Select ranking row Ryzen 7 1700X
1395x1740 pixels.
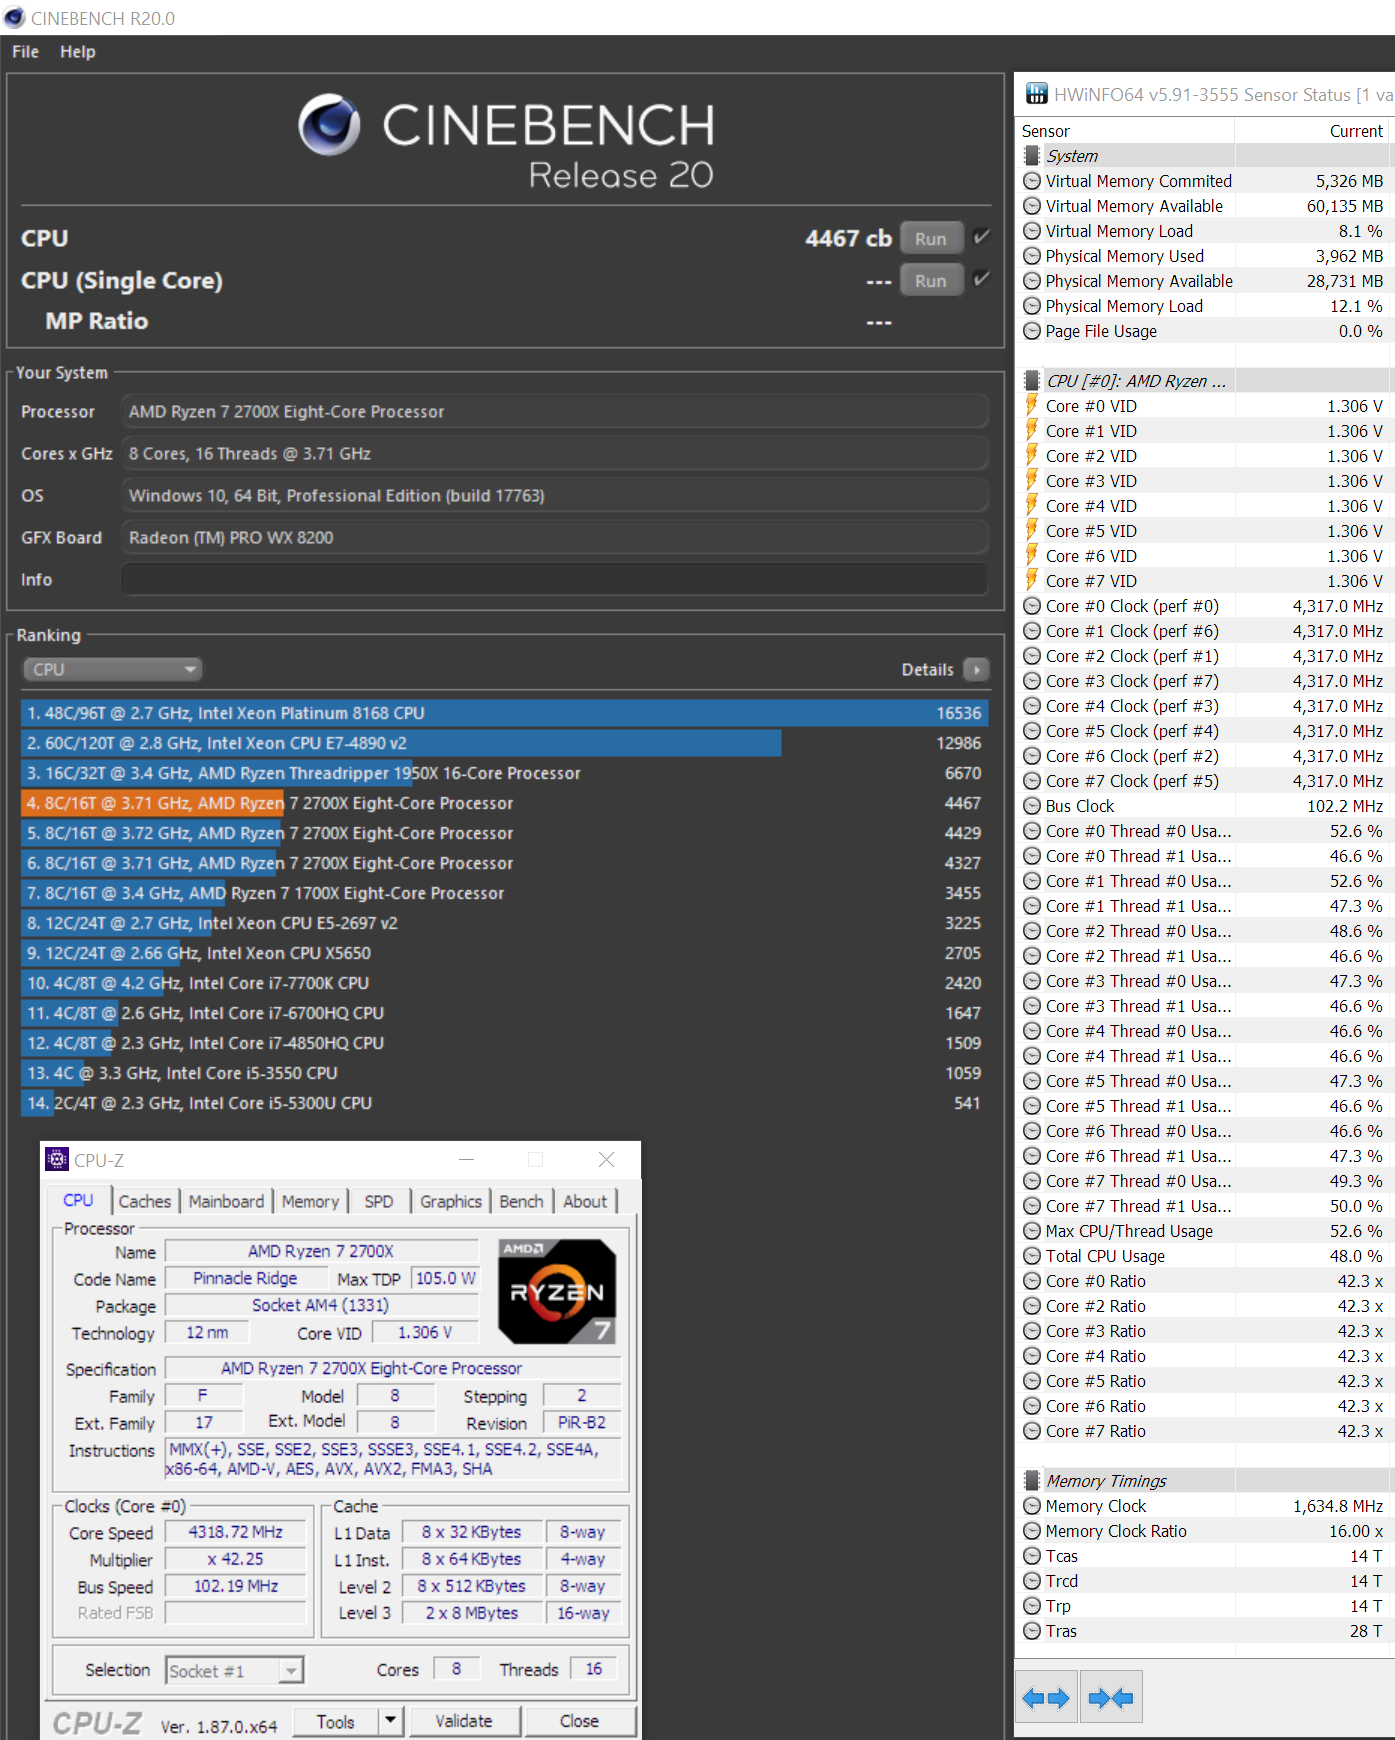504,893
